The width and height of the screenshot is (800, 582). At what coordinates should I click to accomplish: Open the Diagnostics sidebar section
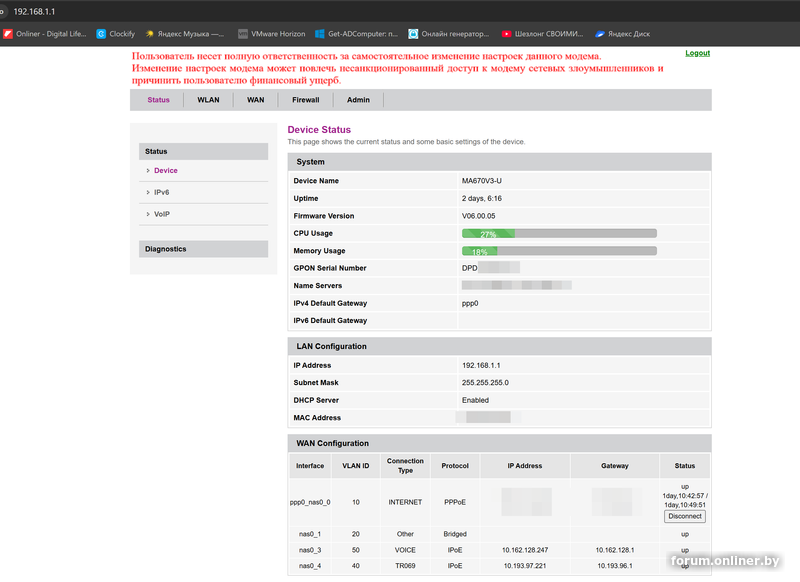click(166, 249)
